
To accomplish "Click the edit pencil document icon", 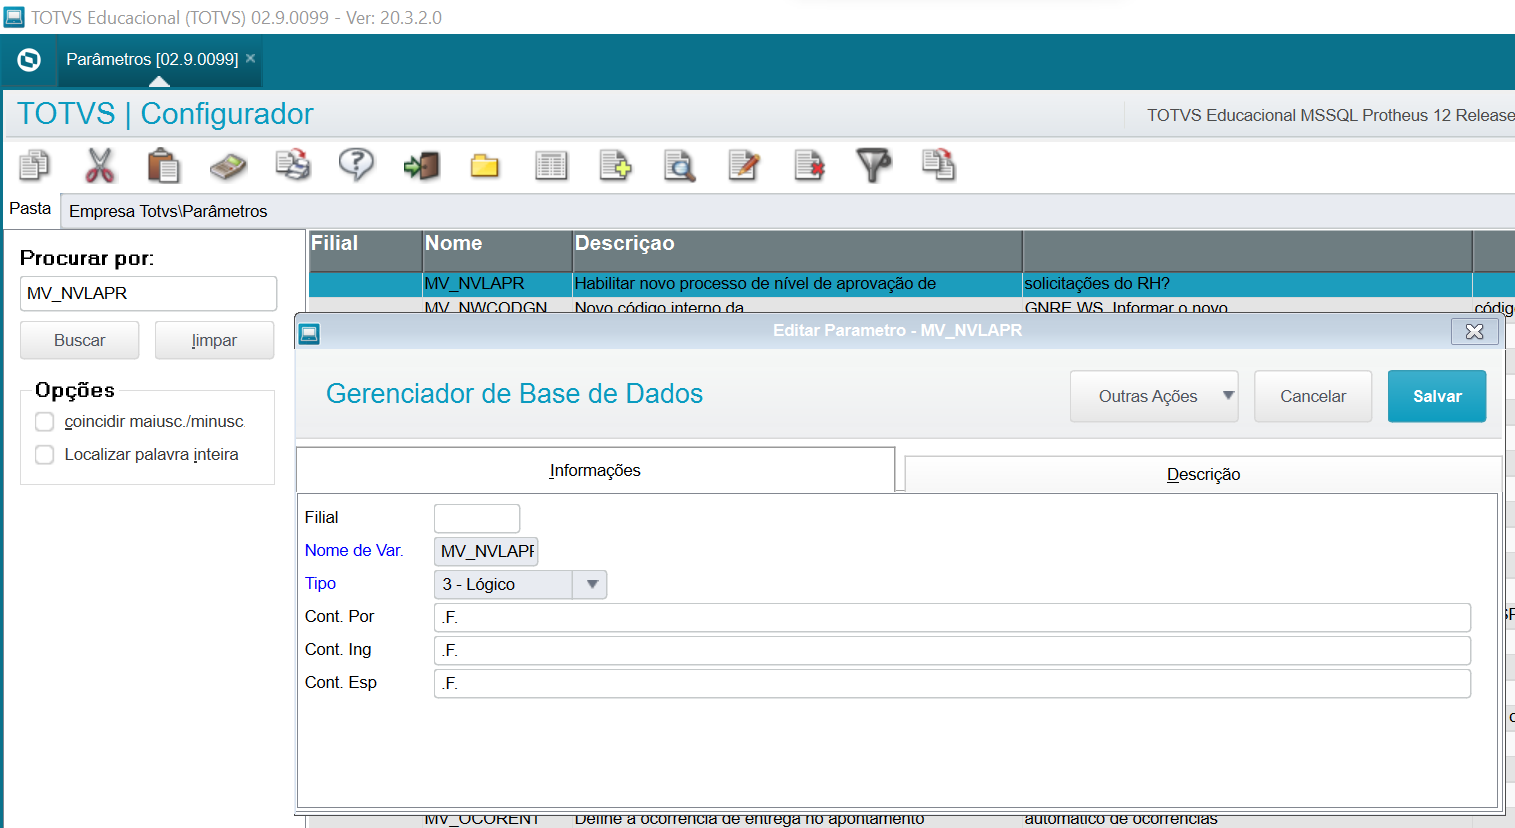I will [744, 165].
